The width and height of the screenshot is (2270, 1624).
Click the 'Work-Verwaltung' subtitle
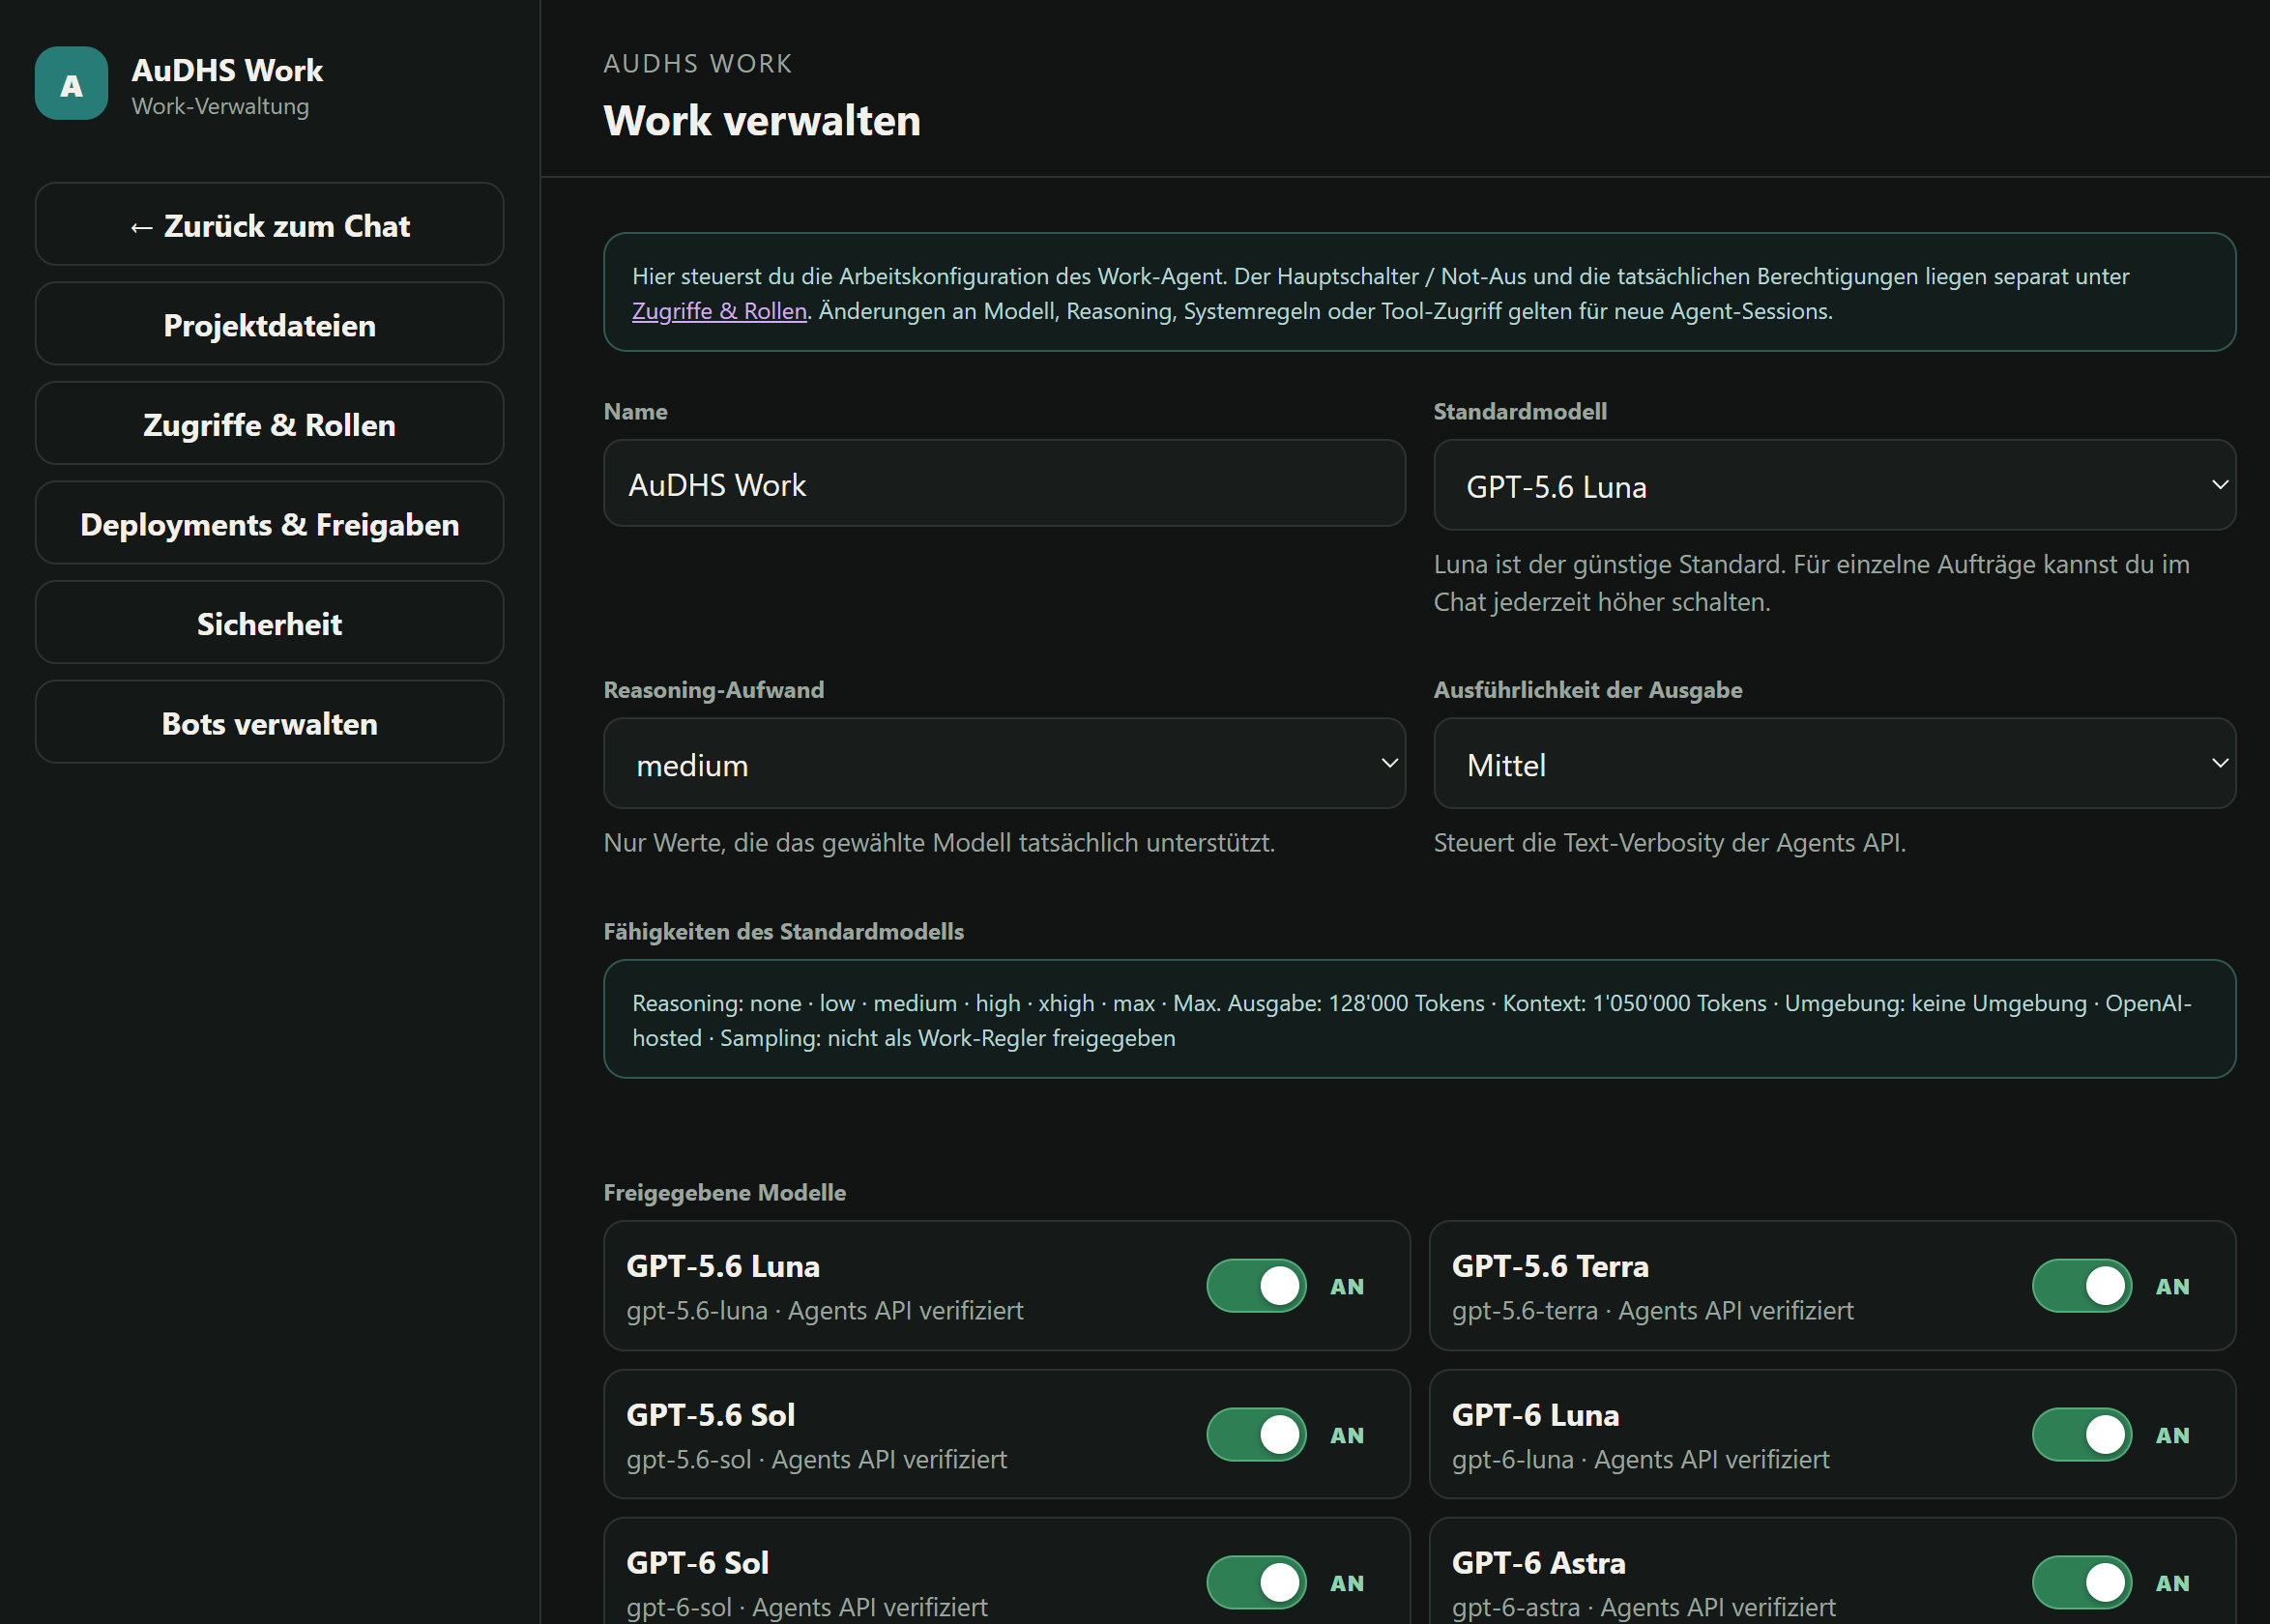[220, 106]
